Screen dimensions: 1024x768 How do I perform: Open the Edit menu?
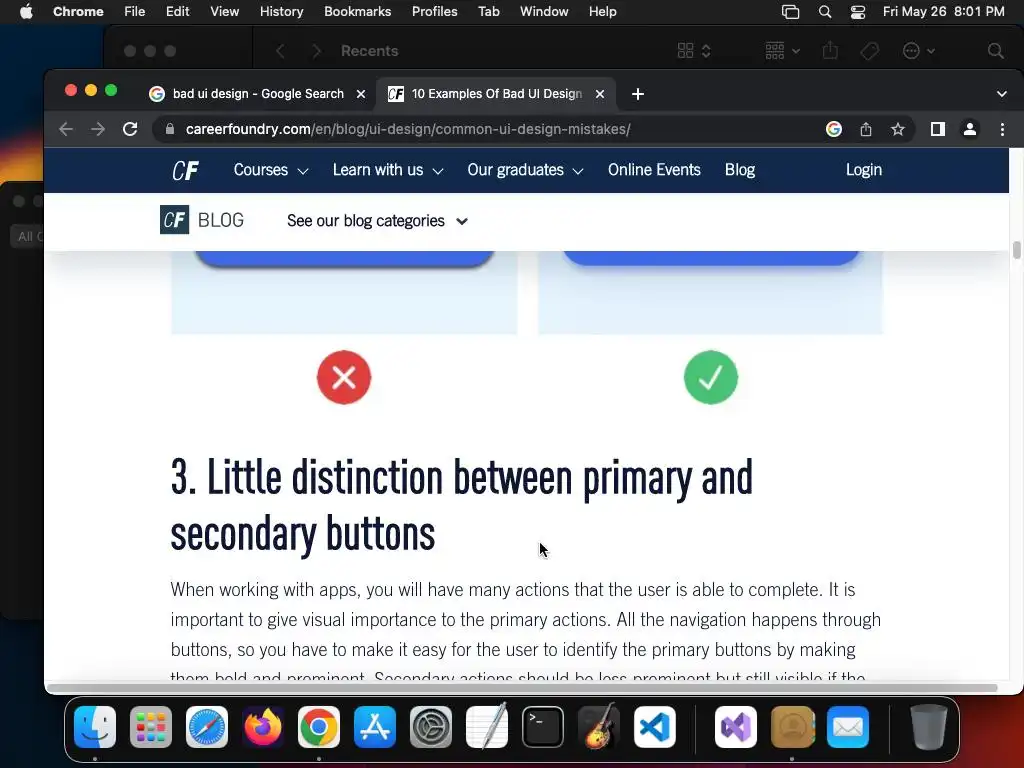coord(177,12)
